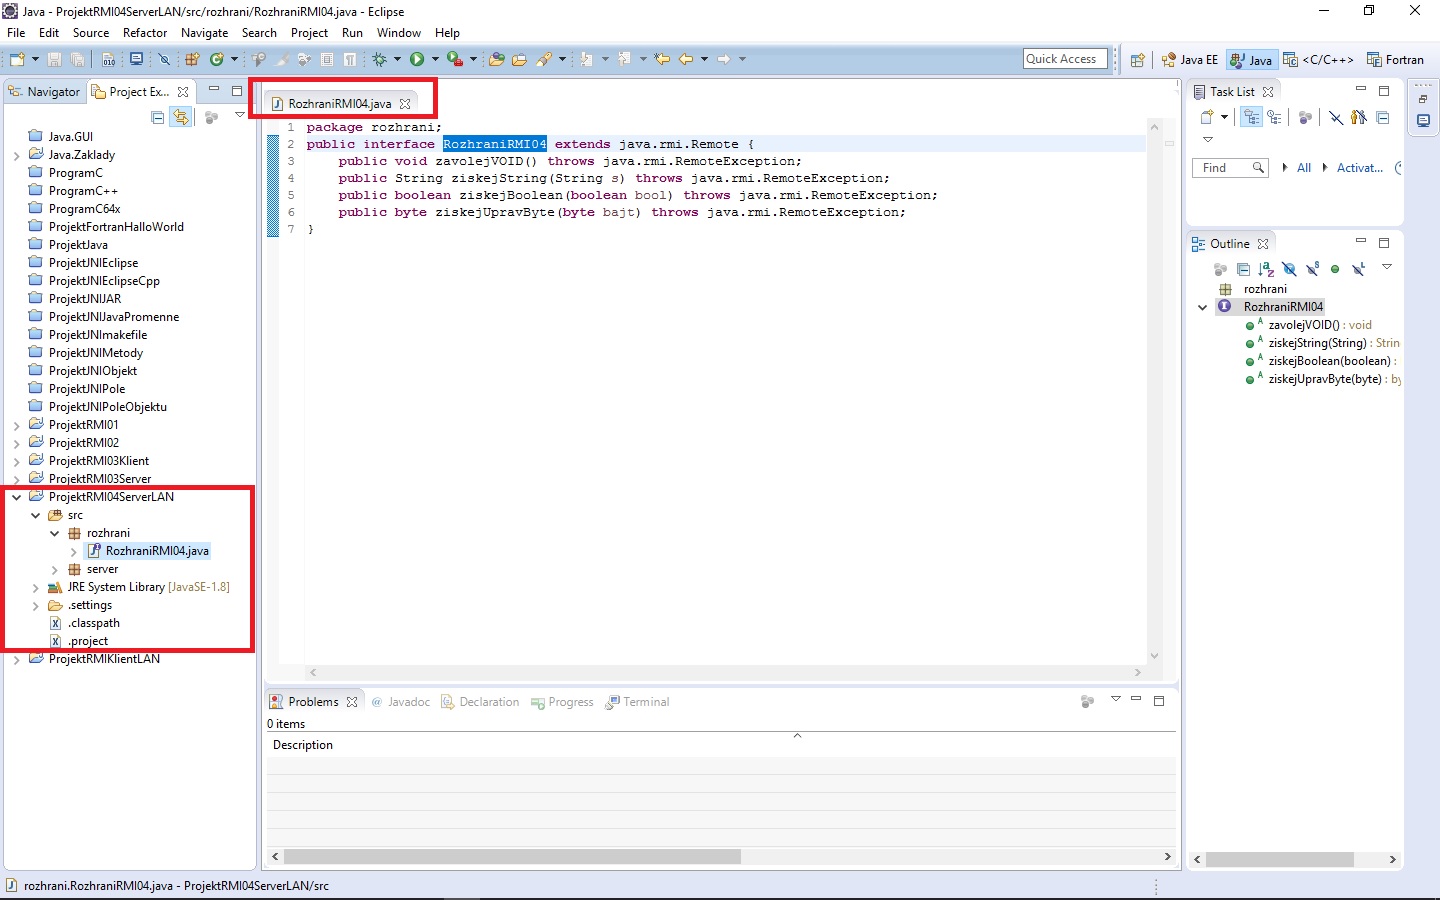The image size is (1440, 900).
Task: Expand the server package in tree
Action: 55,570
